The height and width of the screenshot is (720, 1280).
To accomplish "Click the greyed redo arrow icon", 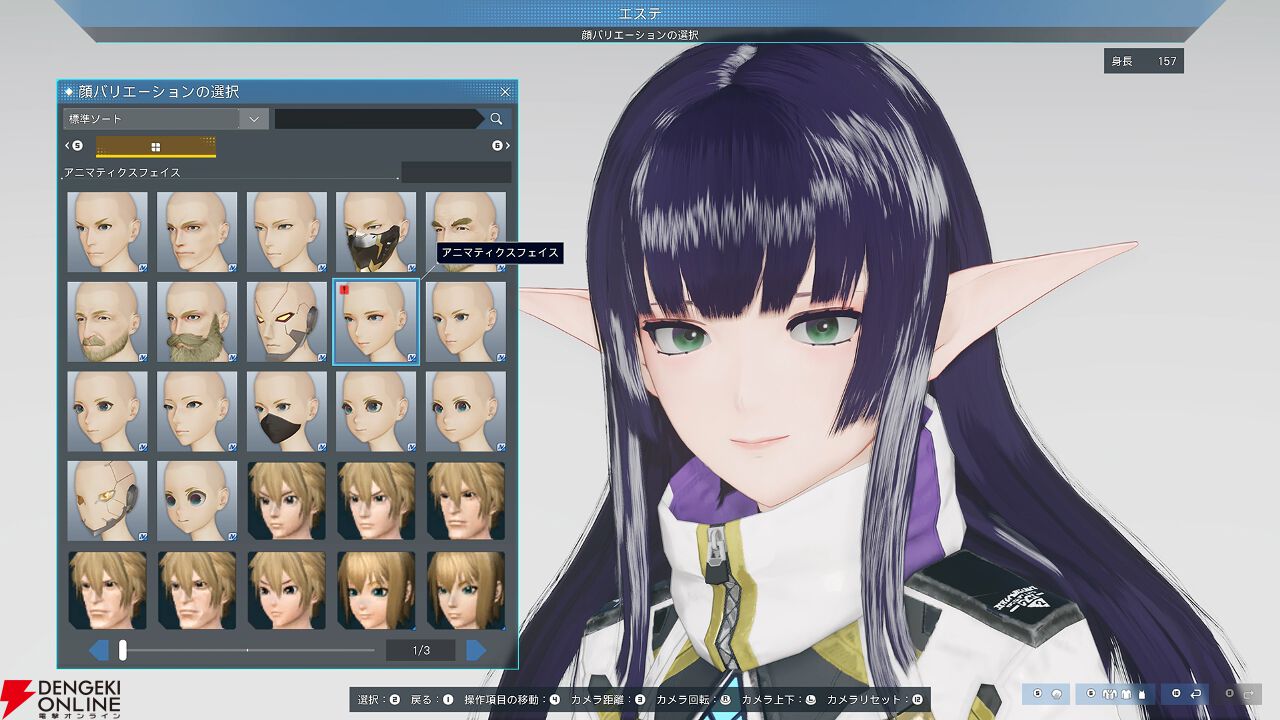I will (1239, 693).
